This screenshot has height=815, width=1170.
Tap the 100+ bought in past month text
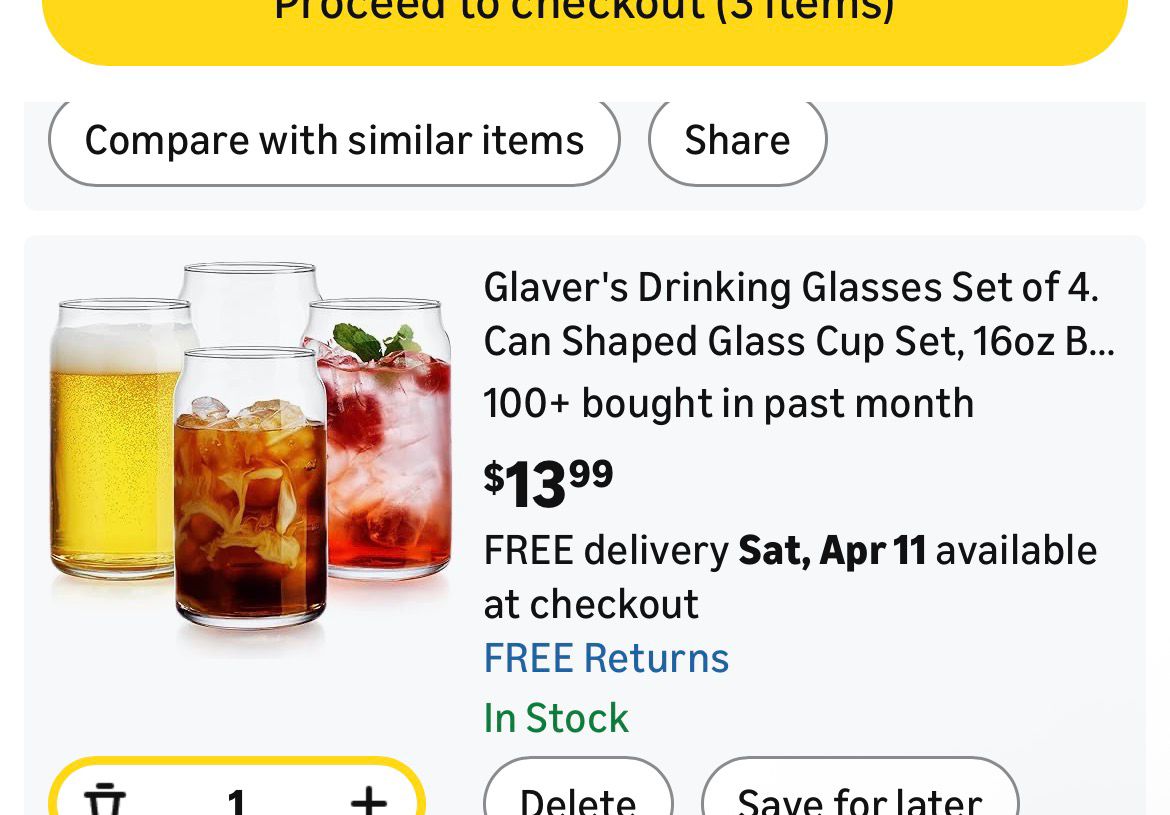(x=728, y=404)
